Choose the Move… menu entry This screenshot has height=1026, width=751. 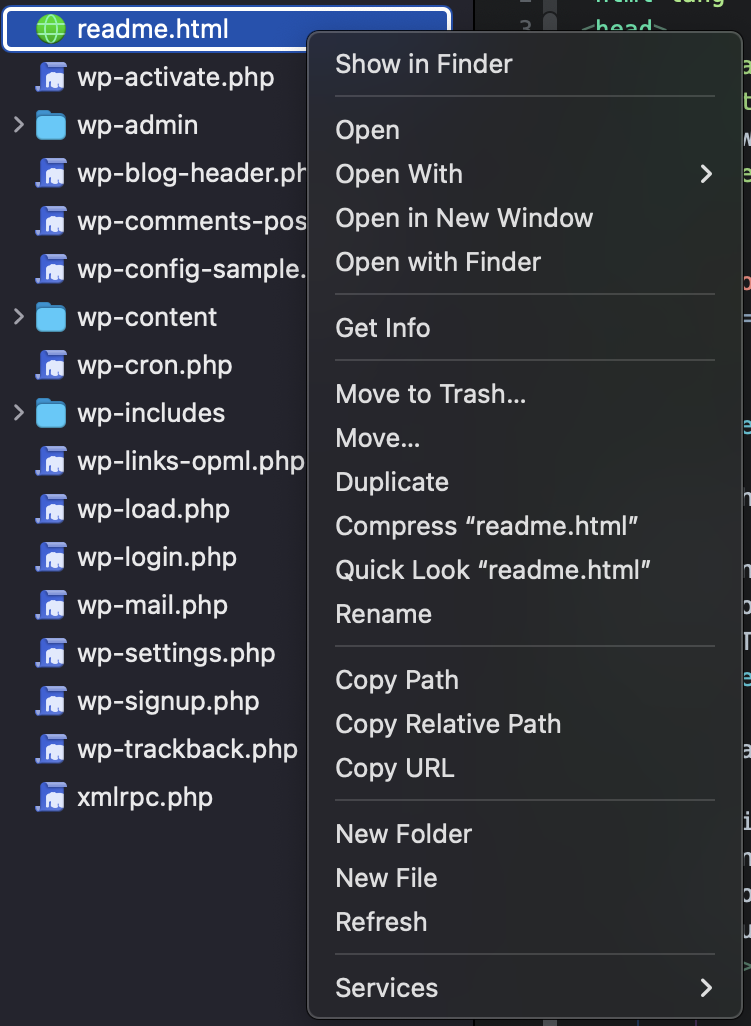click(x=378, y=438)
